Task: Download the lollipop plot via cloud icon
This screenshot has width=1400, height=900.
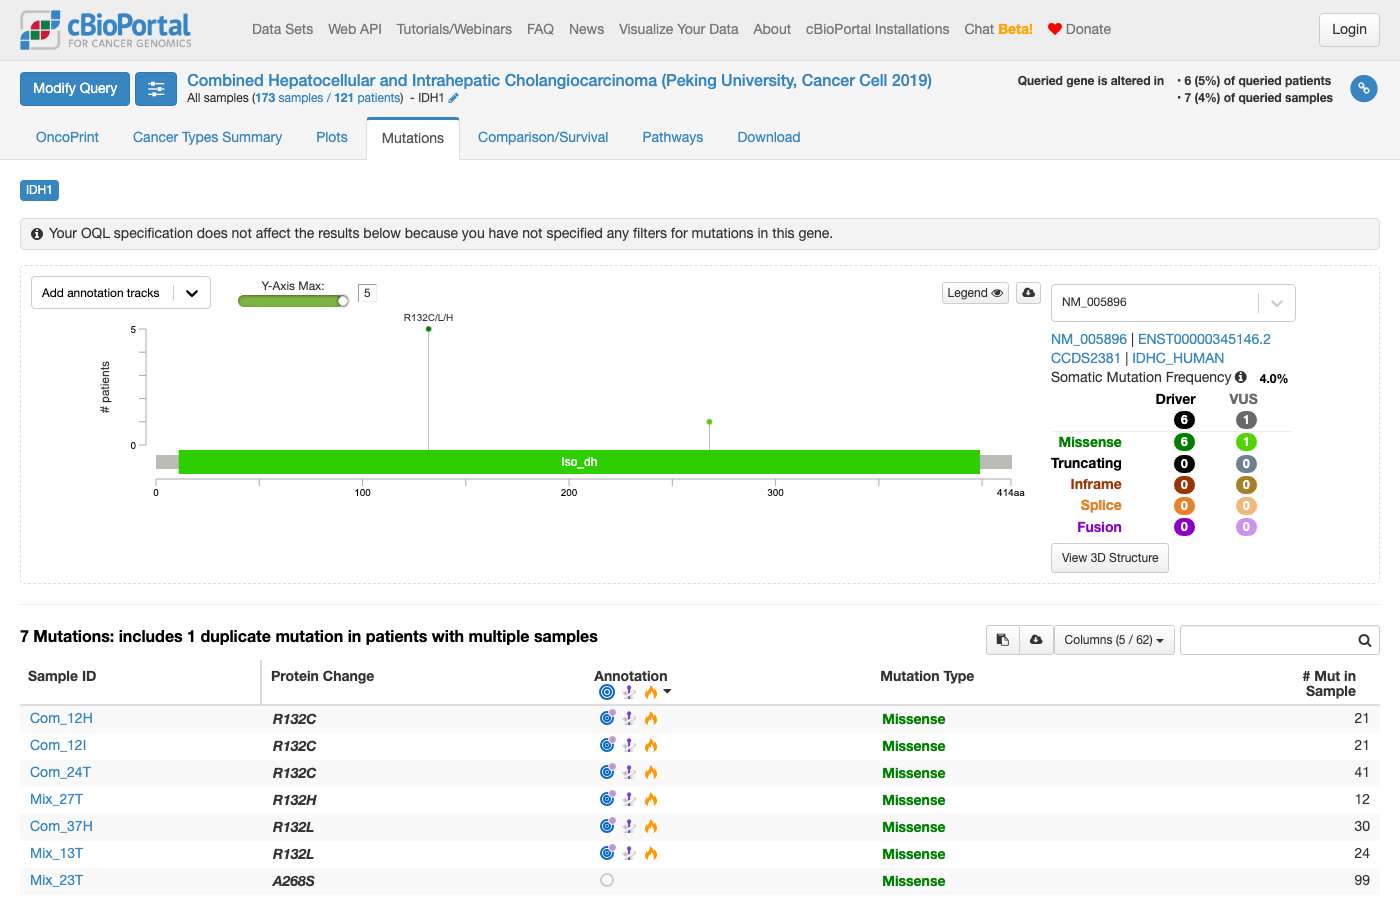Action: tap(1028, 293)
